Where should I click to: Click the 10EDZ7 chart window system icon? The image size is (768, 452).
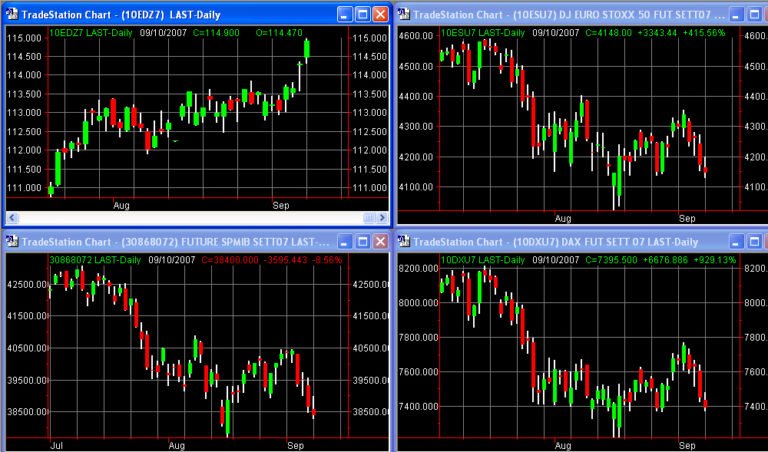[x=12, y=14]
